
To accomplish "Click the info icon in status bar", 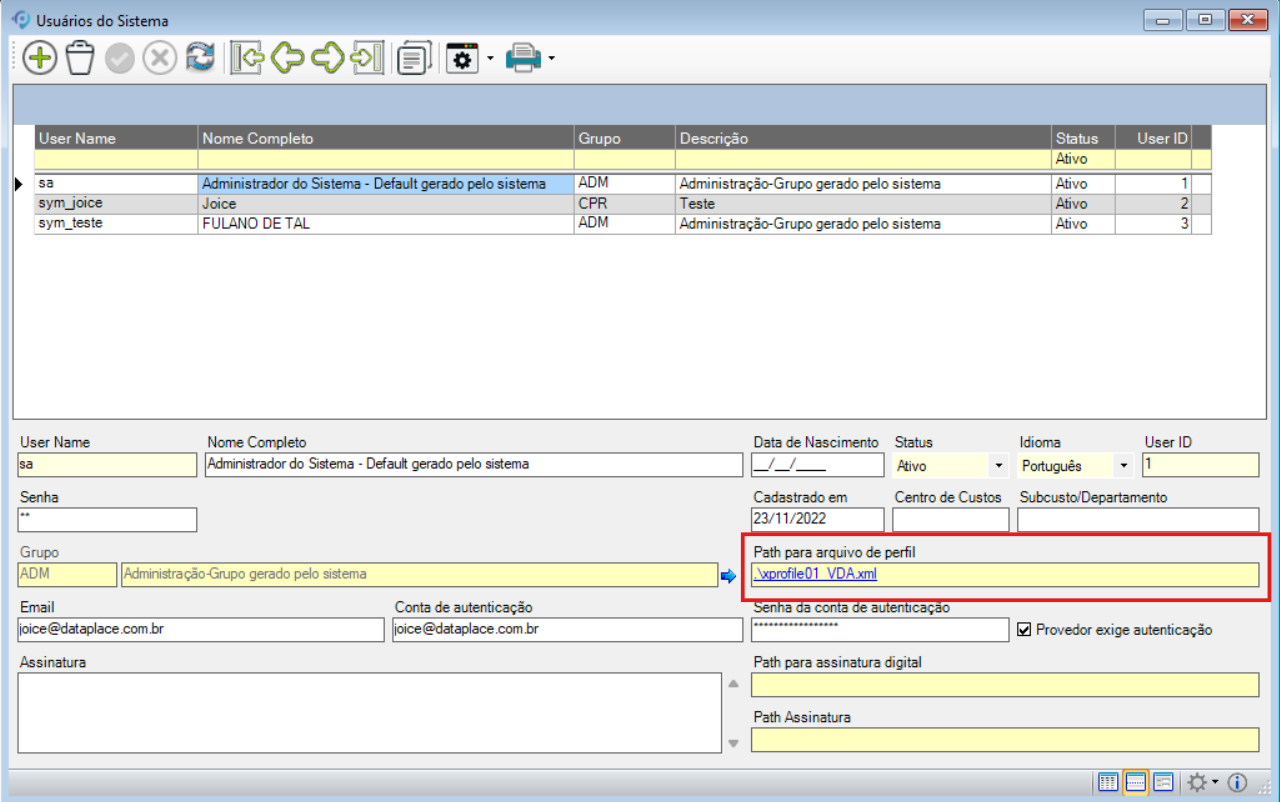I will coord(1237,782).
